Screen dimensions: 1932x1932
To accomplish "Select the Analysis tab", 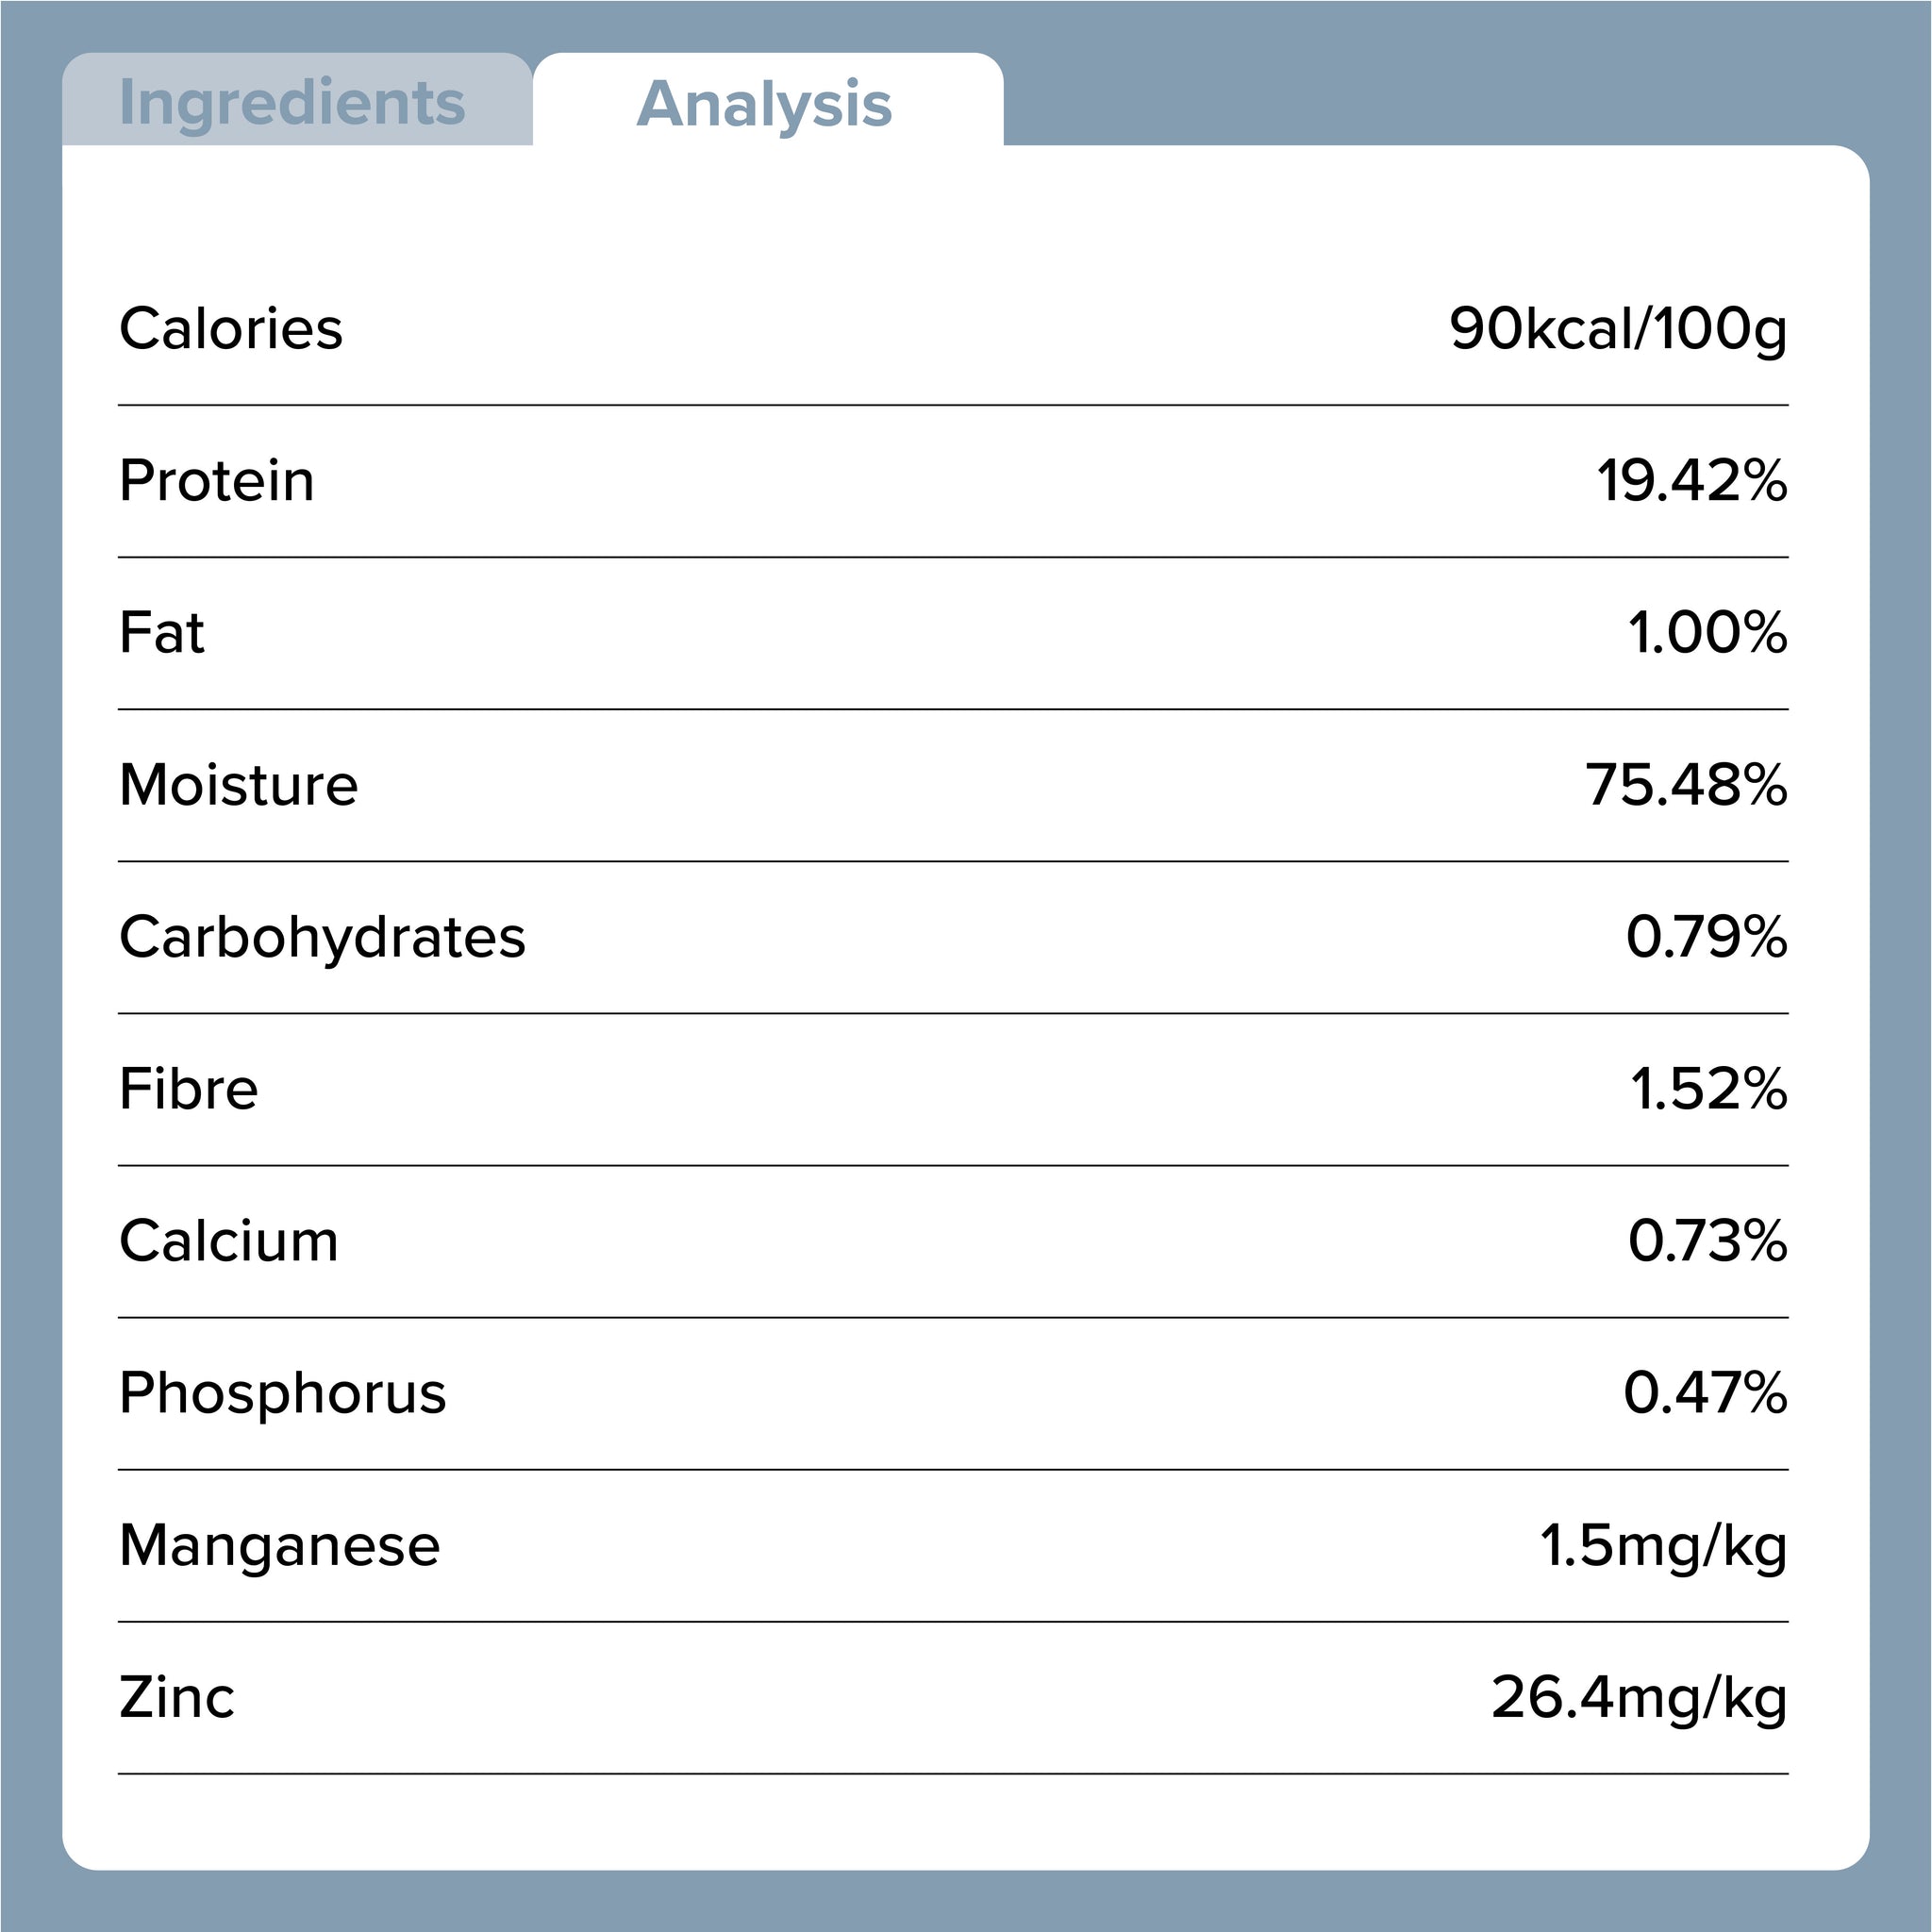I will coord(764,104).
